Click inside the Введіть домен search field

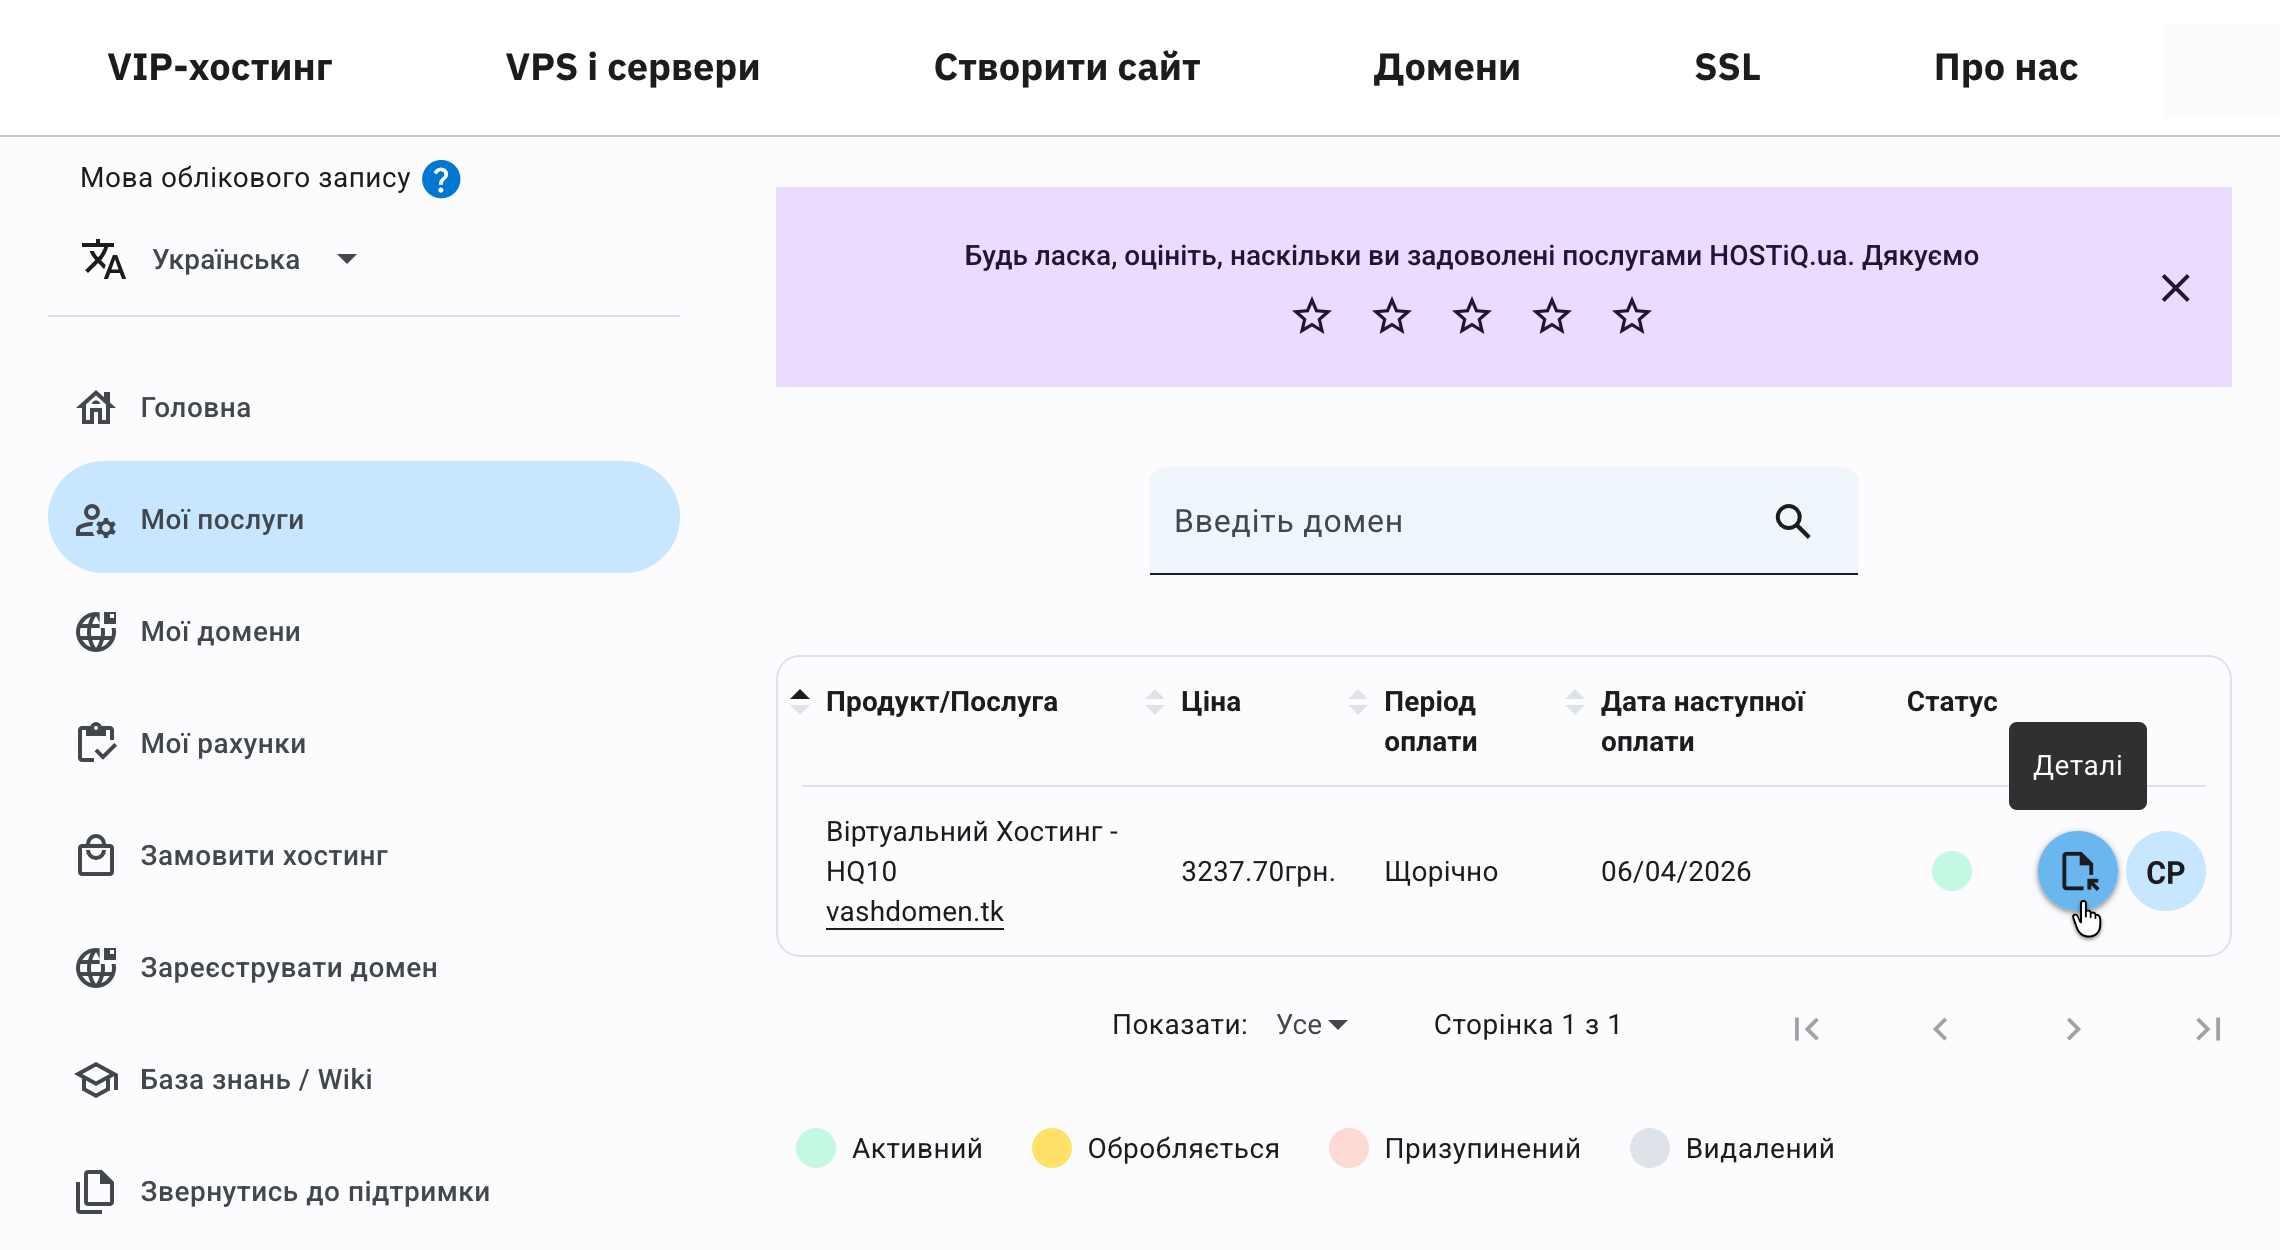pos(1400,521)
